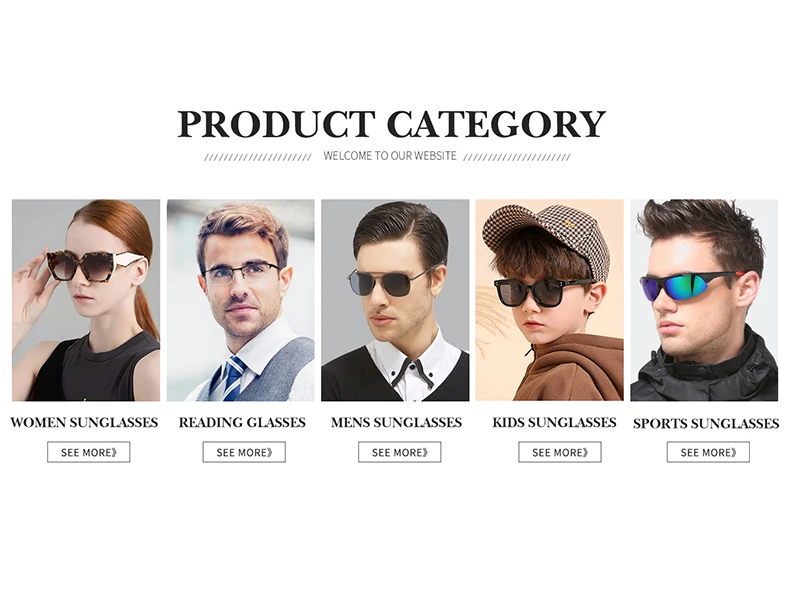Viewport: 790px width, 597px height.
Task: Click the Welcome To Our Website subtitle
Action: (x=390, y=156)
